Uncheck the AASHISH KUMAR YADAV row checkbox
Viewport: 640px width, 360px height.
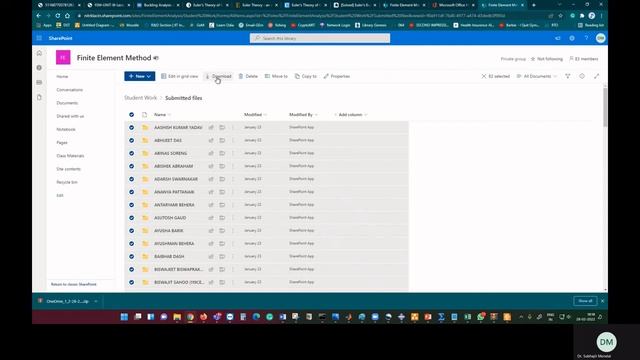tap(131, 127)
